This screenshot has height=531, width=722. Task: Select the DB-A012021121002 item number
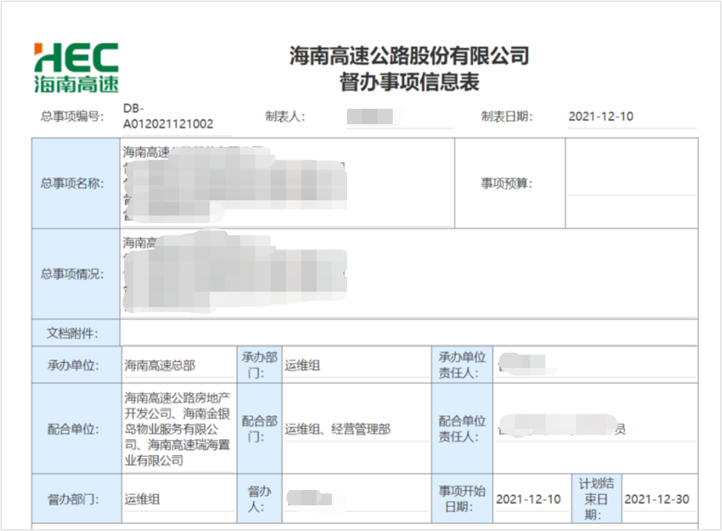[x=168, y=117]
